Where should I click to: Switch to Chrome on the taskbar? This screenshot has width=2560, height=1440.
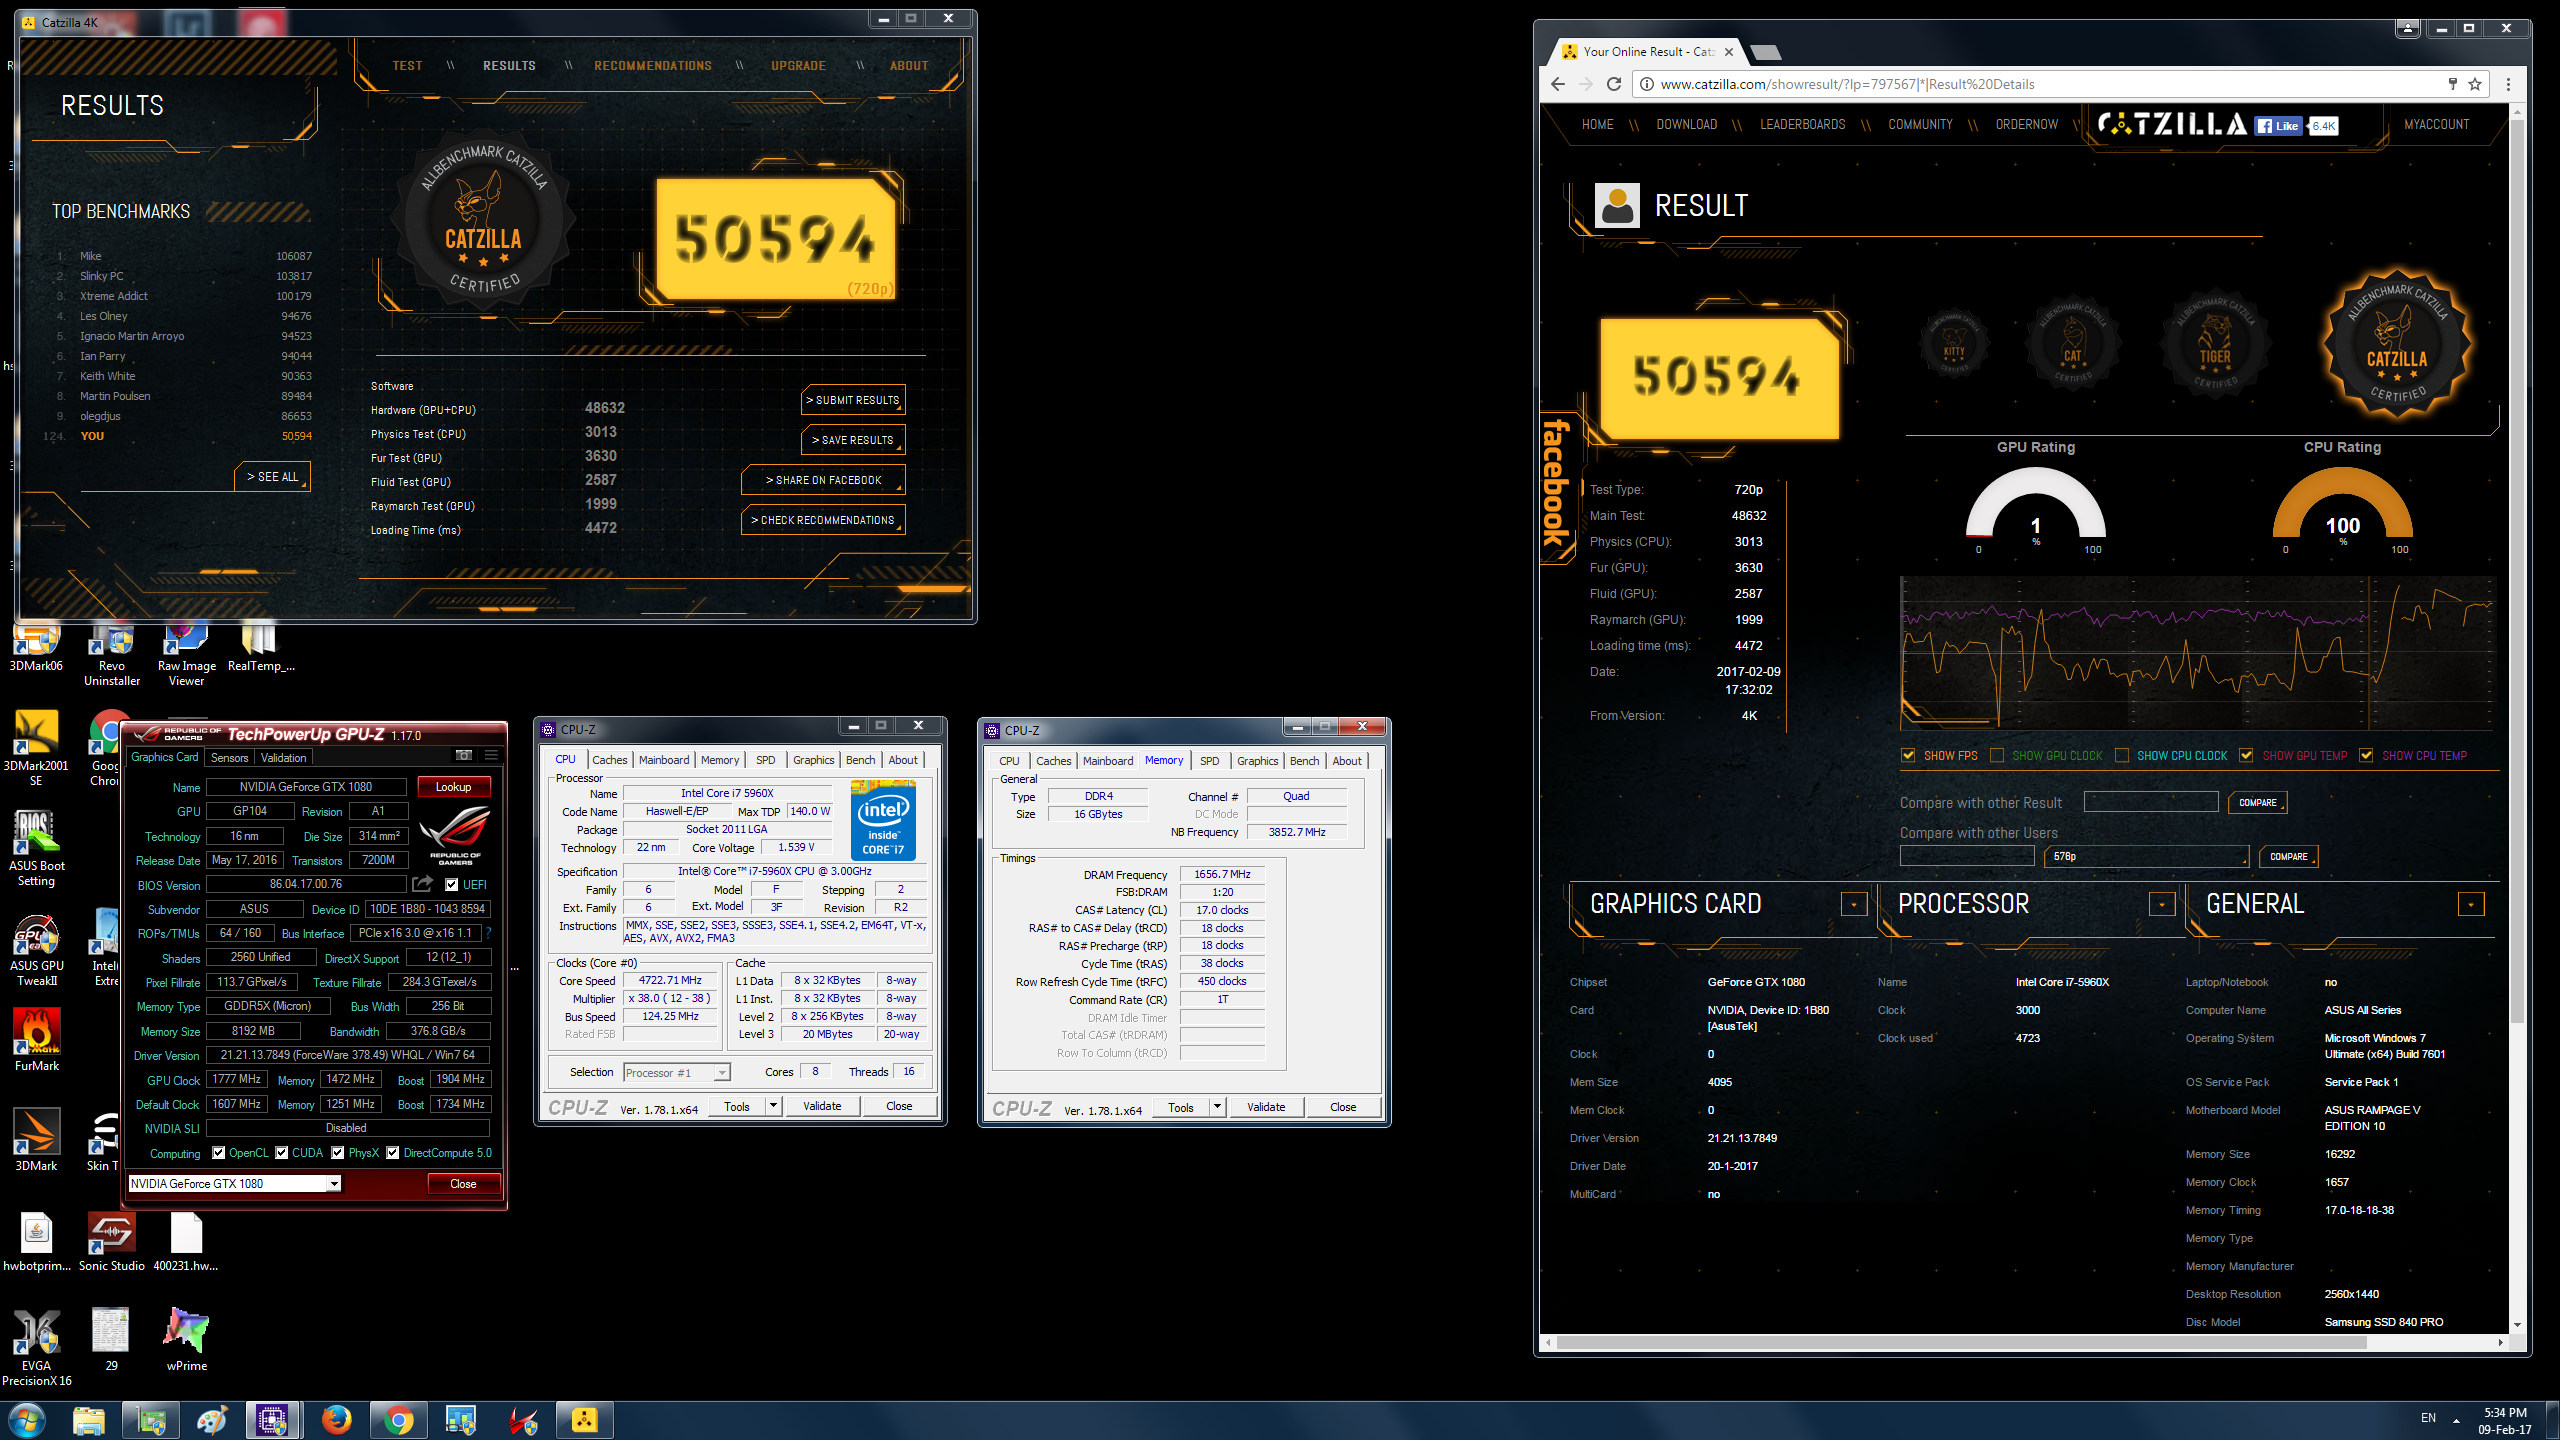tap(399, 1420)
